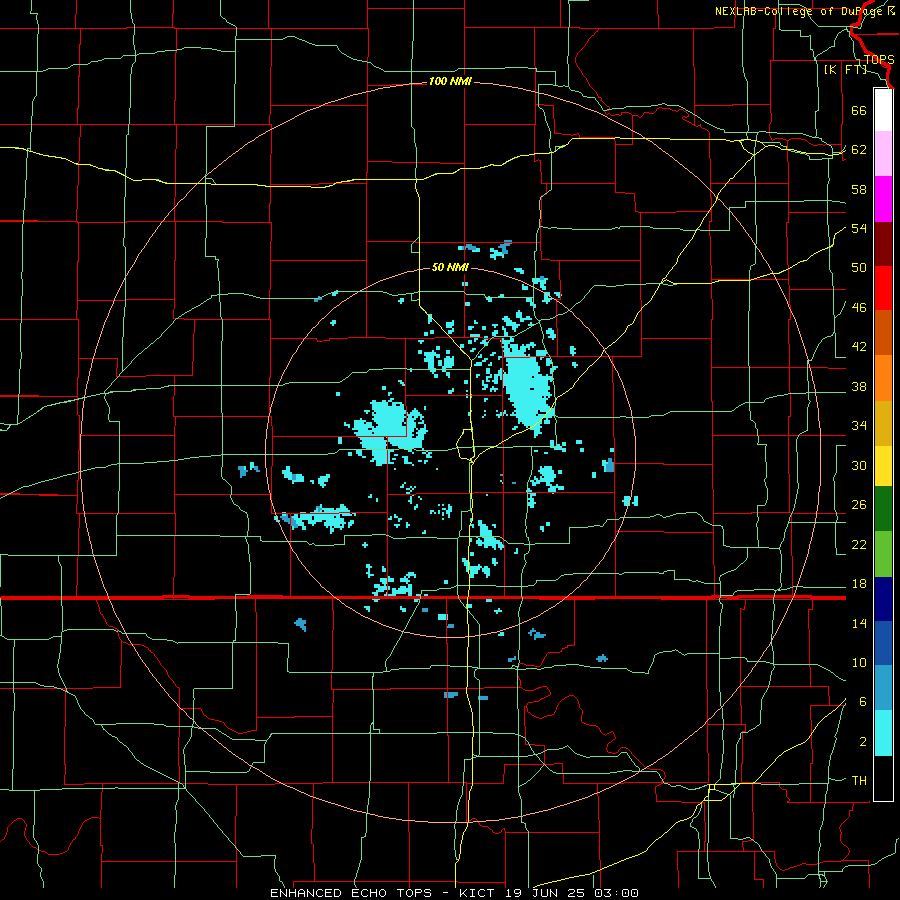Click the '100 NMI' range ring label
The width and height of the screenshot is (900, 900).
tap(450, 82)
